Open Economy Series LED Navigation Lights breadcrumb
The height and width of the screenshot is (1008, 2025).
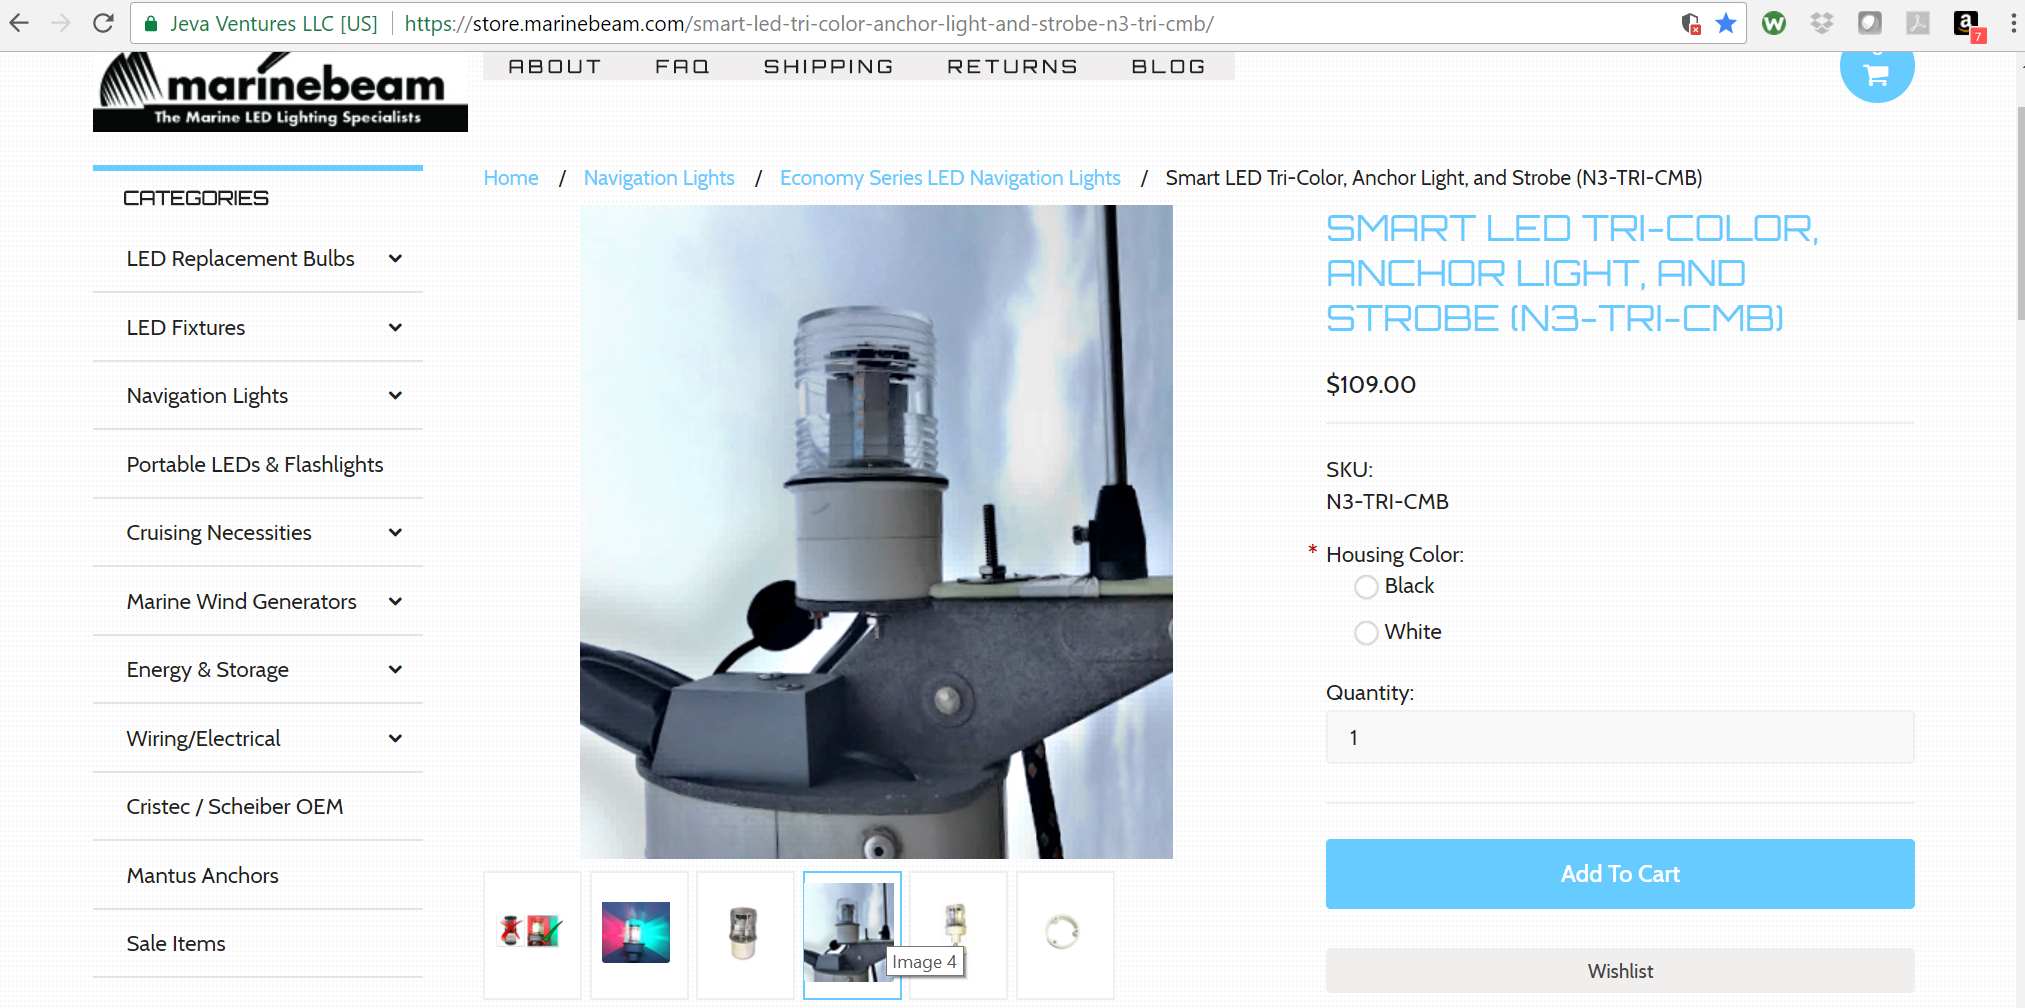tap(950, 178)
